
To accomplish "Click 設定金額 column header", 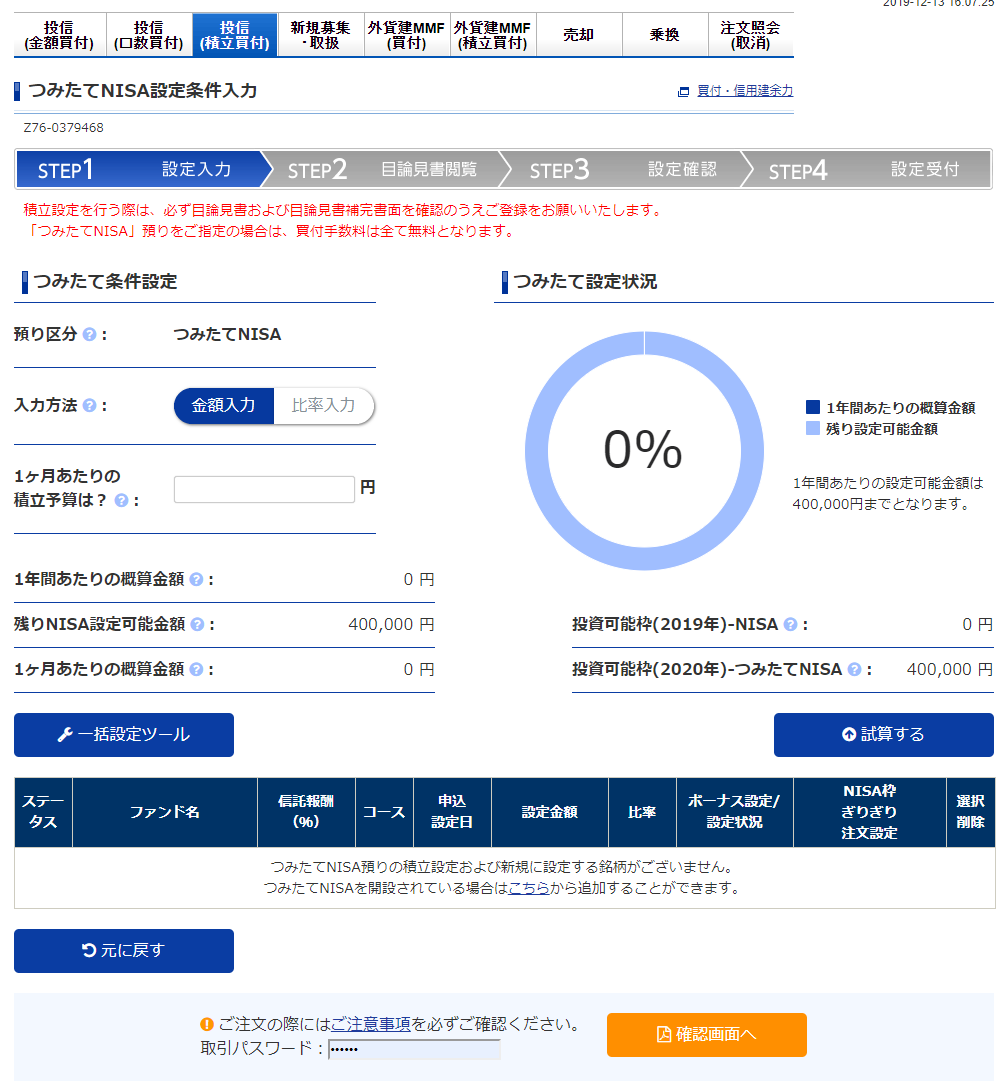I will tap(550, 812).
